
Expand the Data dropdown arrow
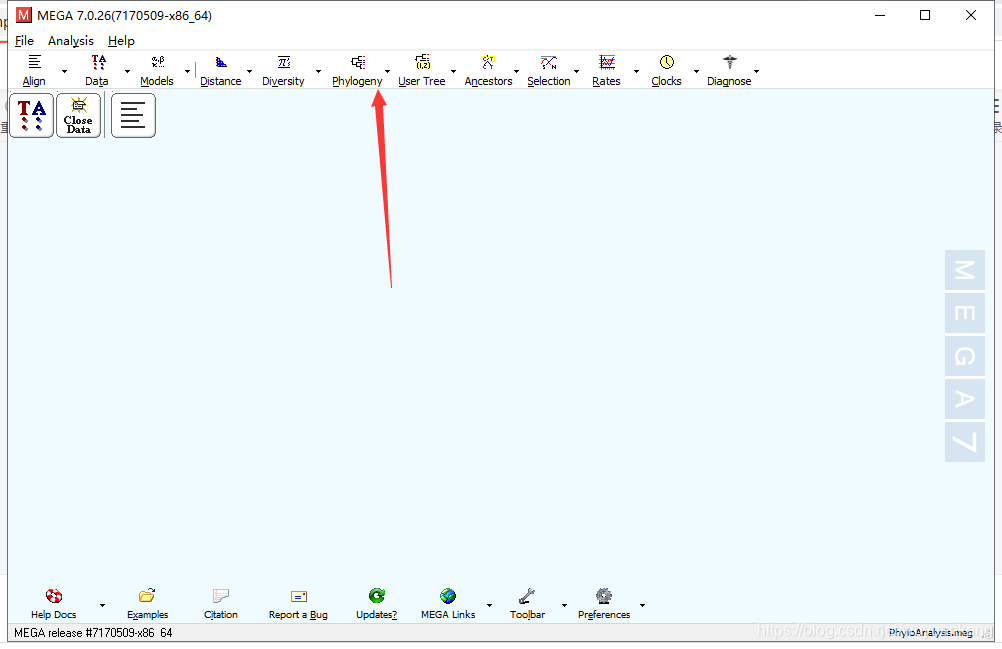(x=127, y=72)
